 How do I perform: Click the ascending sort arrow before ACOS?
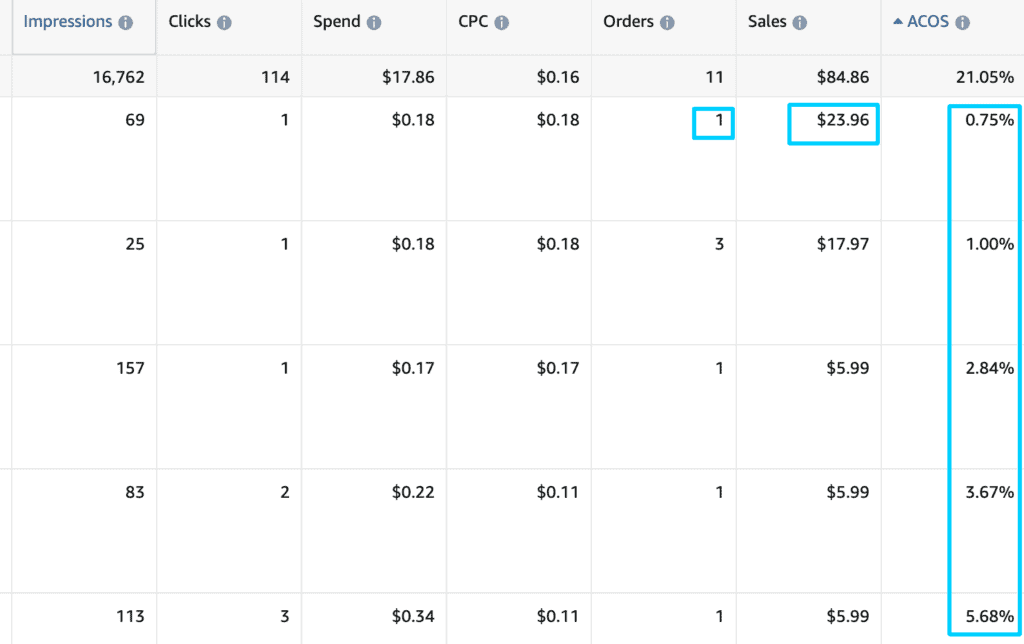coord(898,22)
